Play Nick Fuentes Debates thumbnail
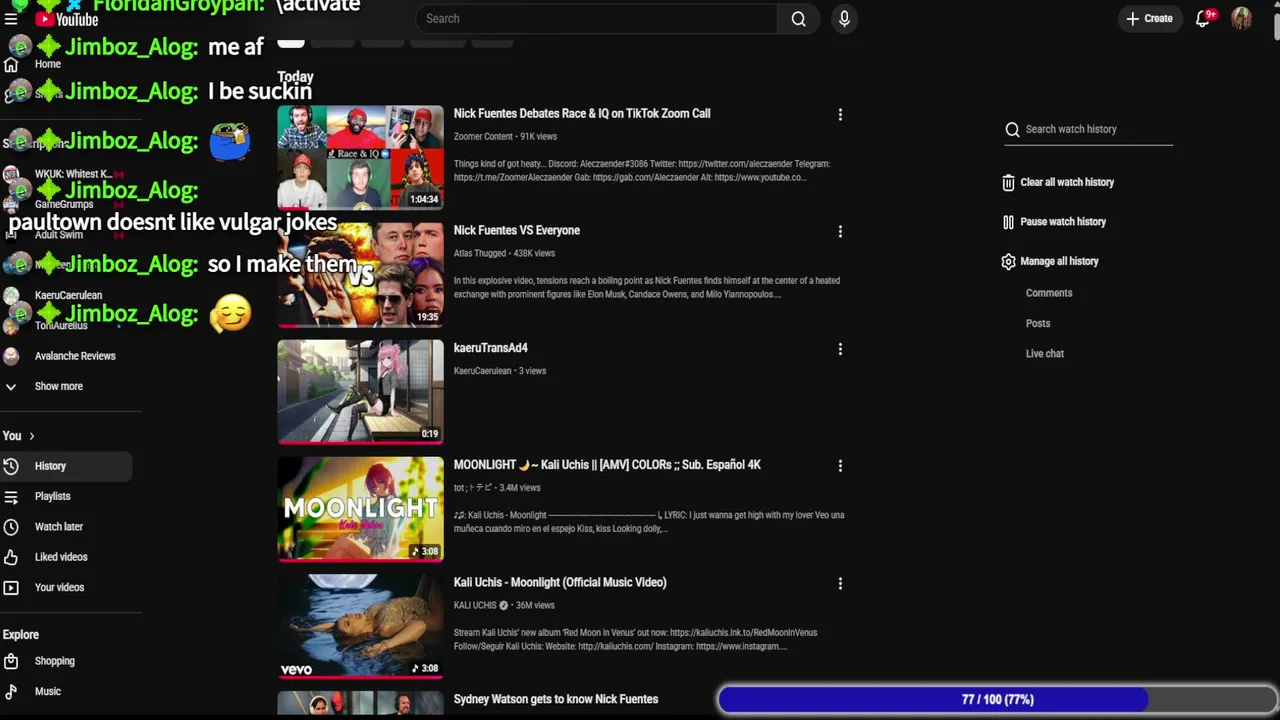This screenshot has width=1280, height=720. click(360, 157)
